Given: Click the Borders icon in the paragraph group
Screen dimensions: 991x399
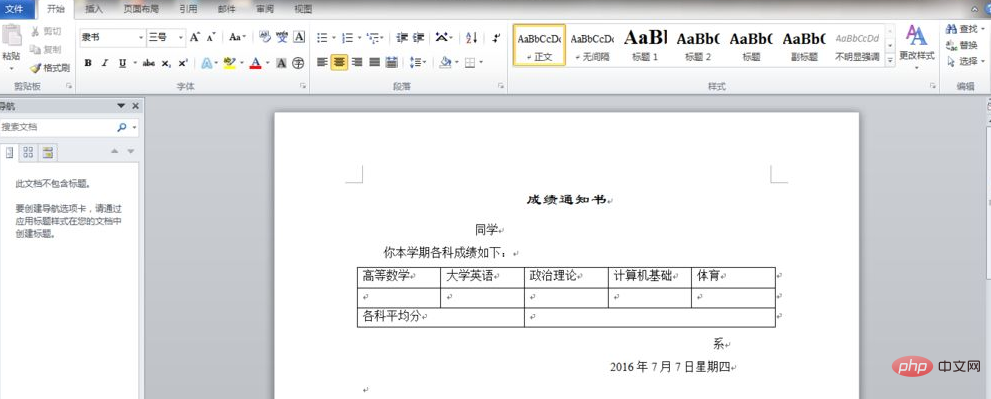Looking at the screenshot, I should pos(470,62).
